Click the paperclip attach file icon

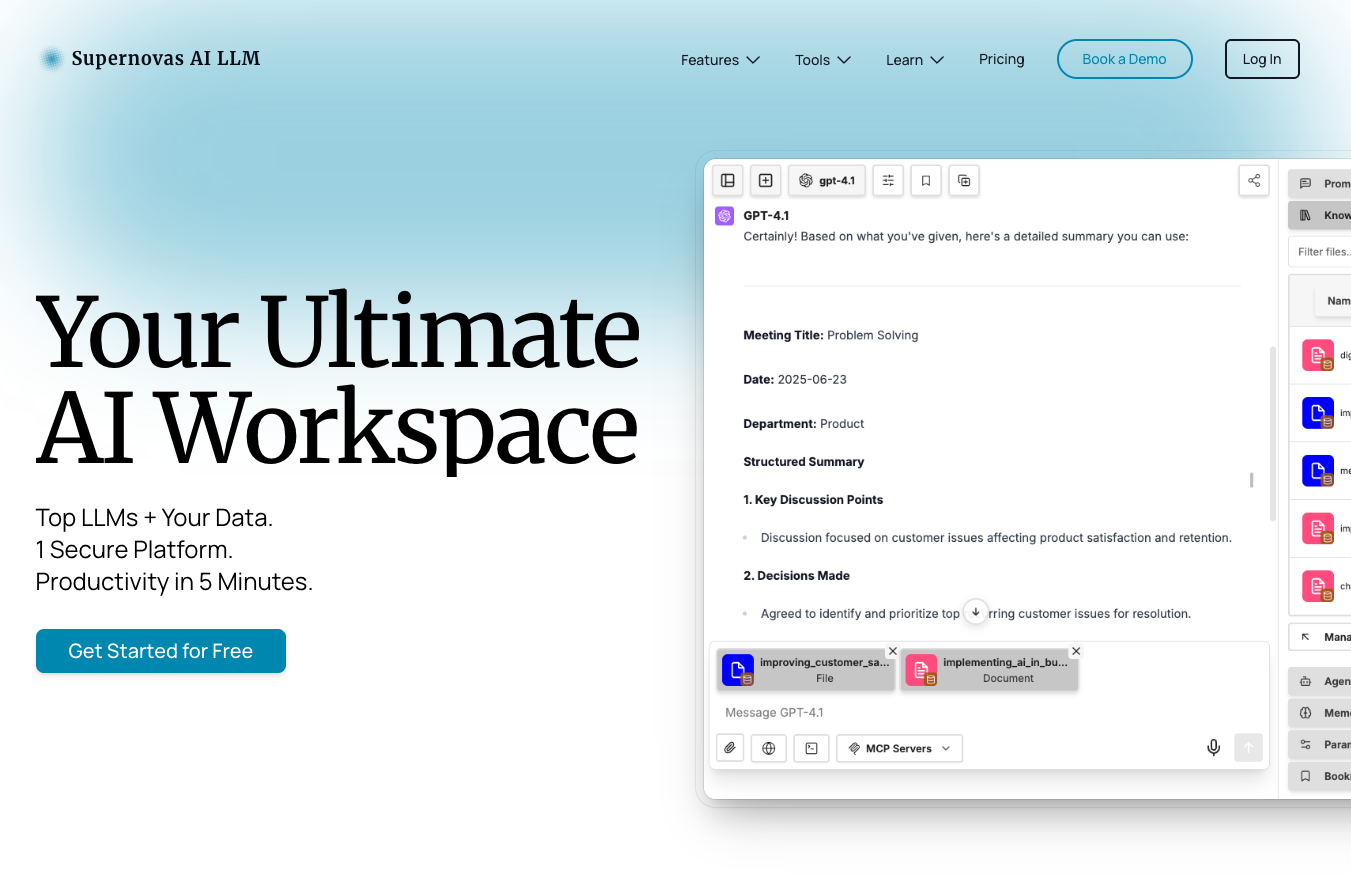coord(731,748)
